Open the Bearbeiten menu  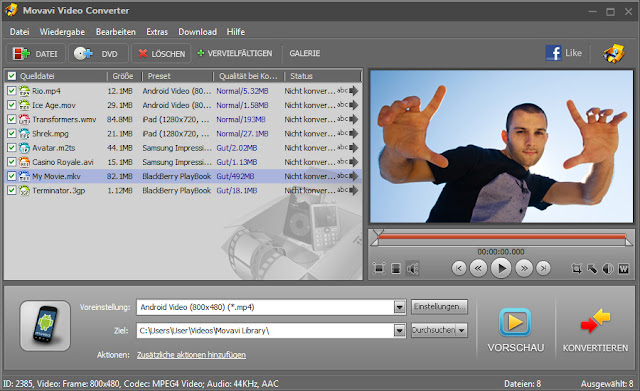click(x=116, y=32)
